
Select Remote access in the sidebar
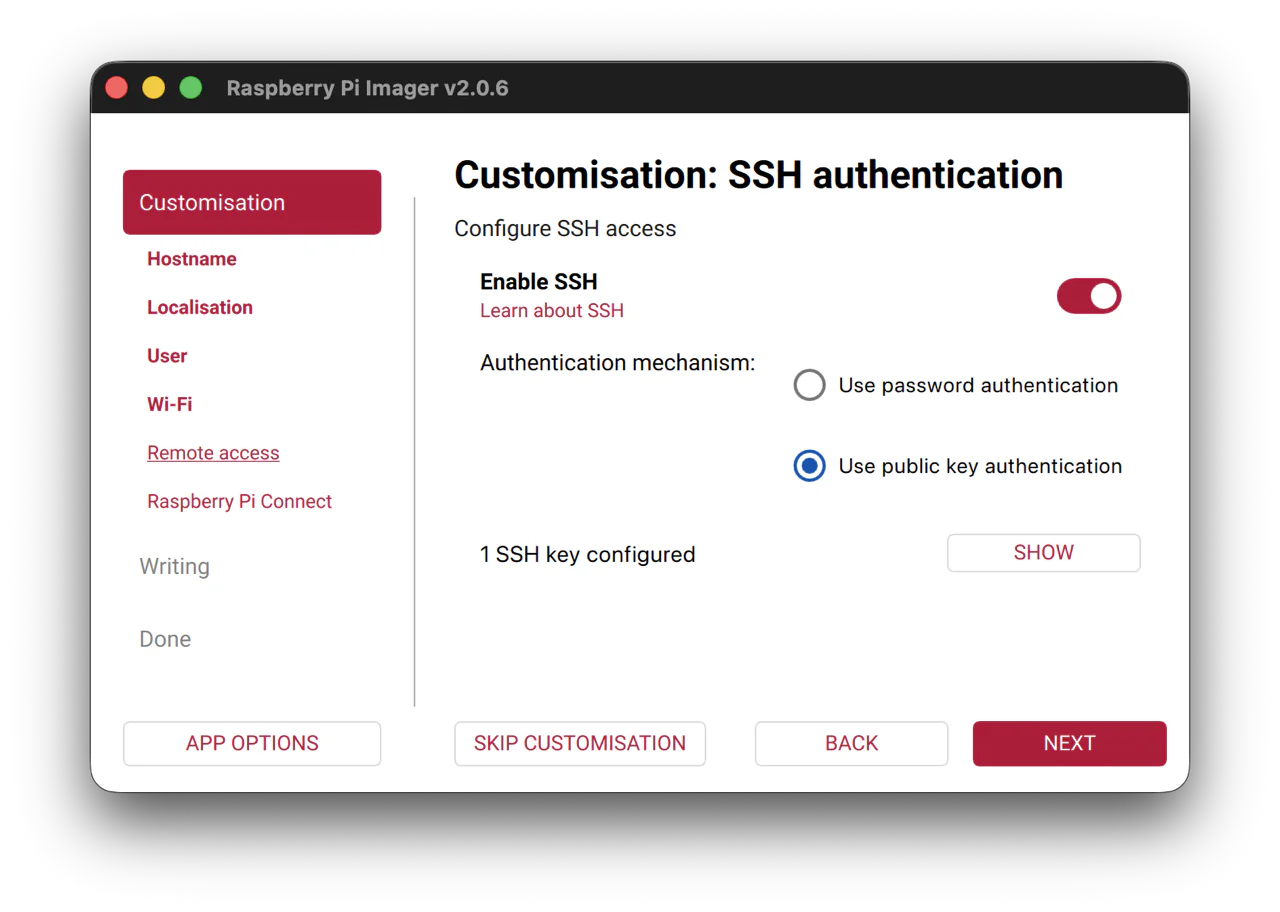pyautogui.click(x=213, y=453)
